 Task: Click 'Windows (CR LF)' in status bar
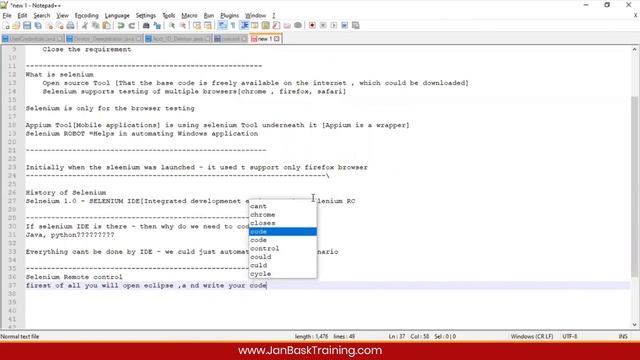(531, 336)
